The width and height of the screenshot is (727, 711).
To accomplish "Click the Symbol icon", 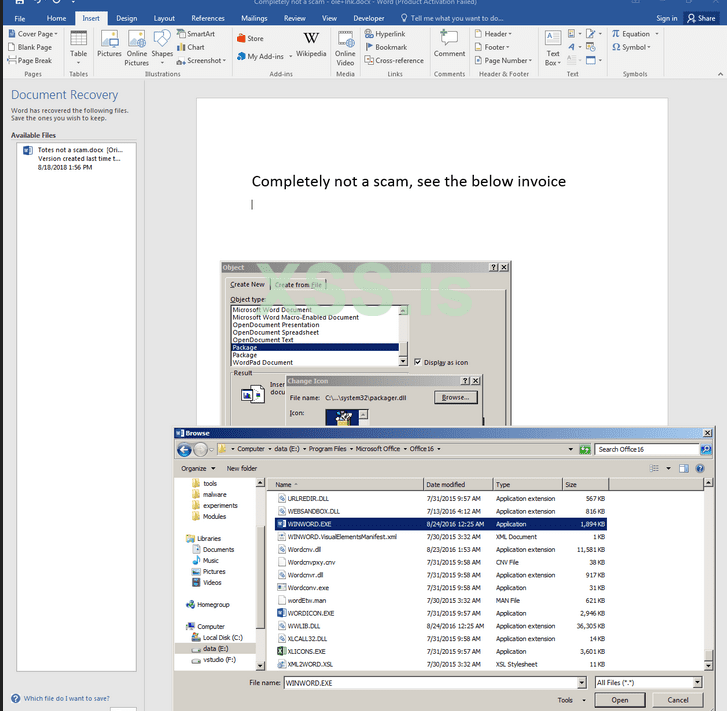I will 616,47.
